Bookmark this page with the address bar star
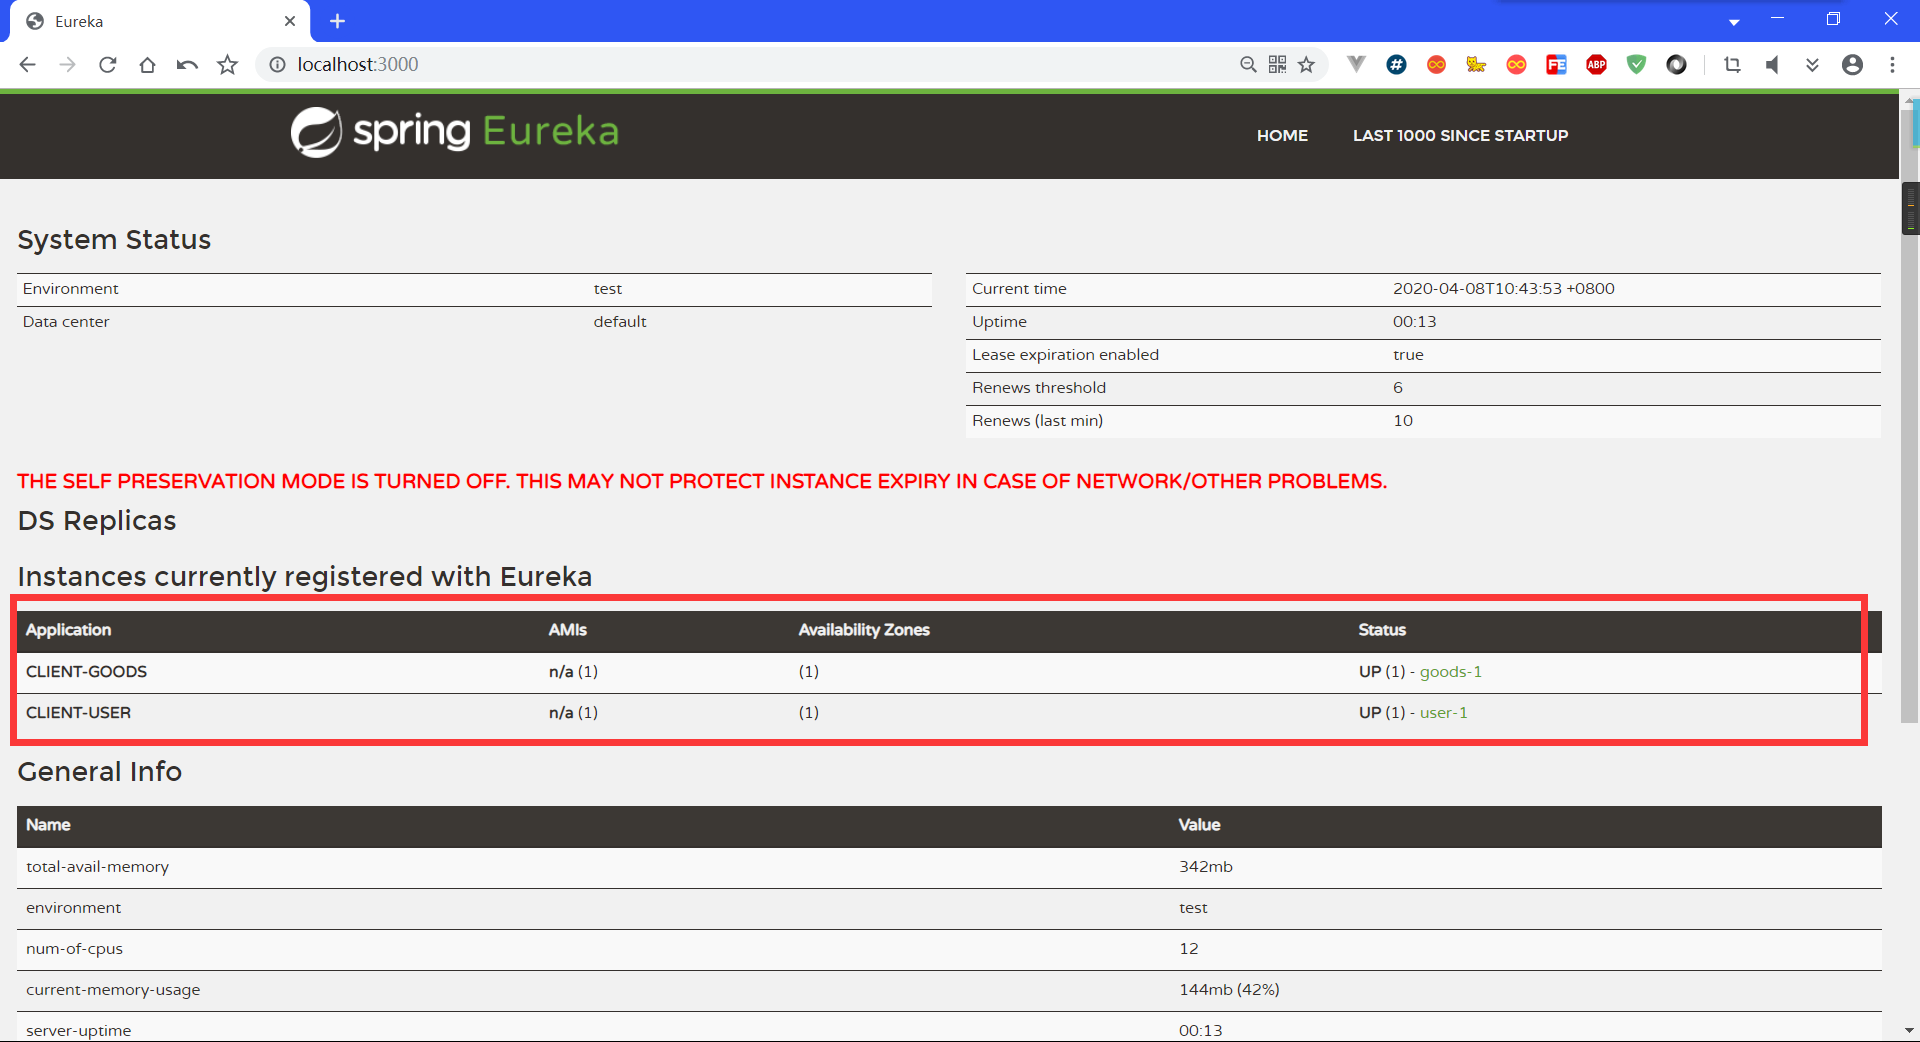This screenshot has height=1042, width=1920. (1306, 65)
